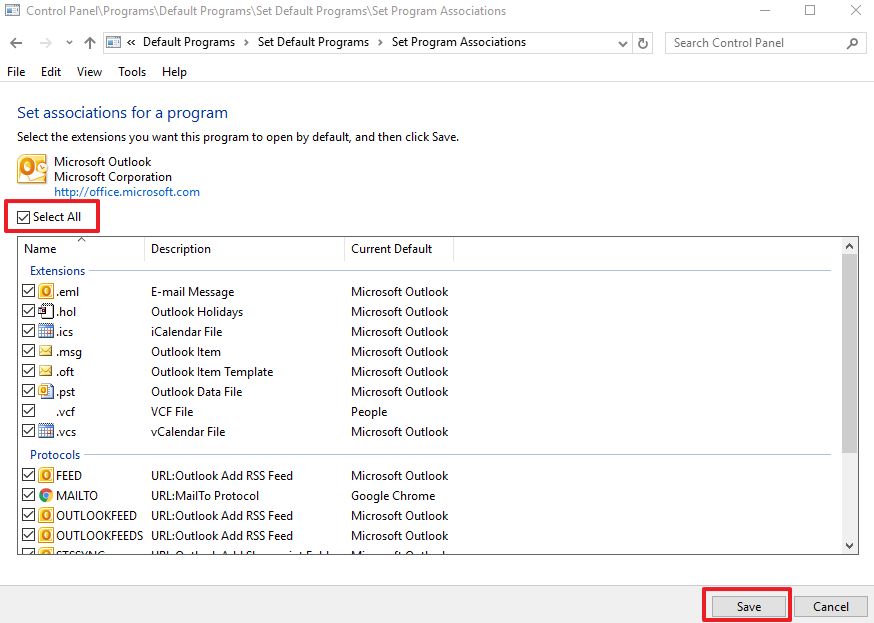
Task: Uncheck the FEED protocol checkbox
Action: click(x=28, y=475)
